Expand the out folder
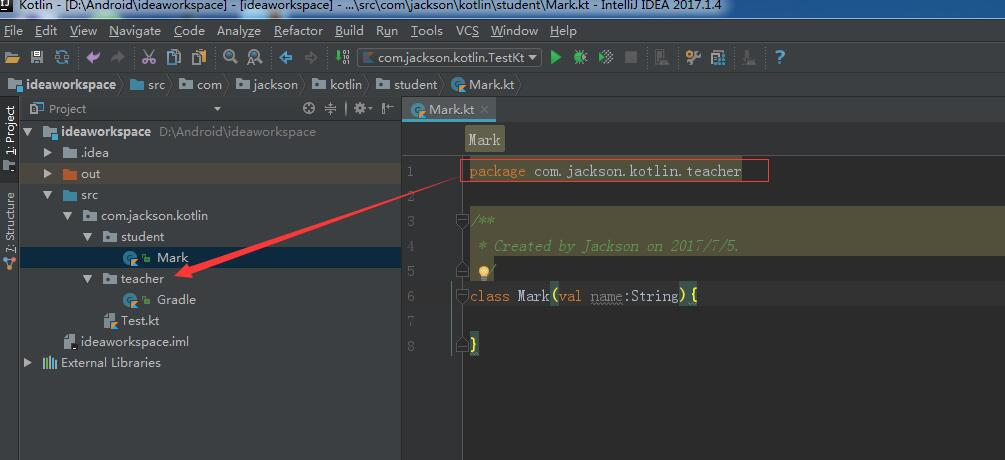 (47, 174)
